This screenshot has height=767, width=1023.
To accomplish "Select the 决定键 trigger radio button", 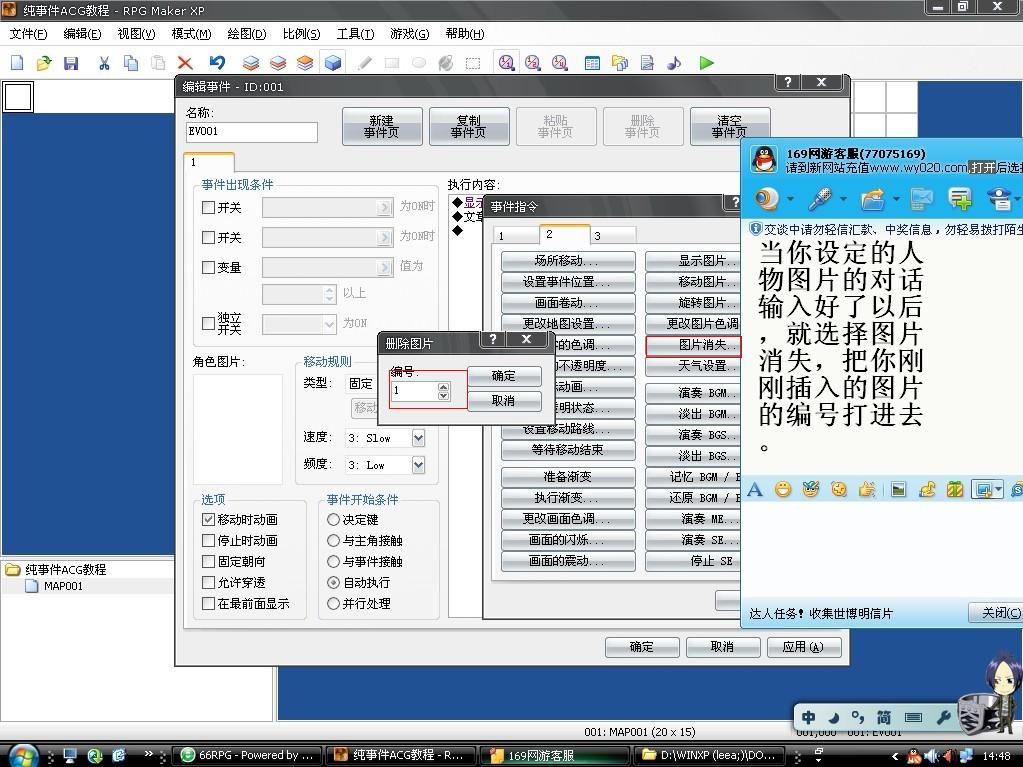I will point(333,519).
